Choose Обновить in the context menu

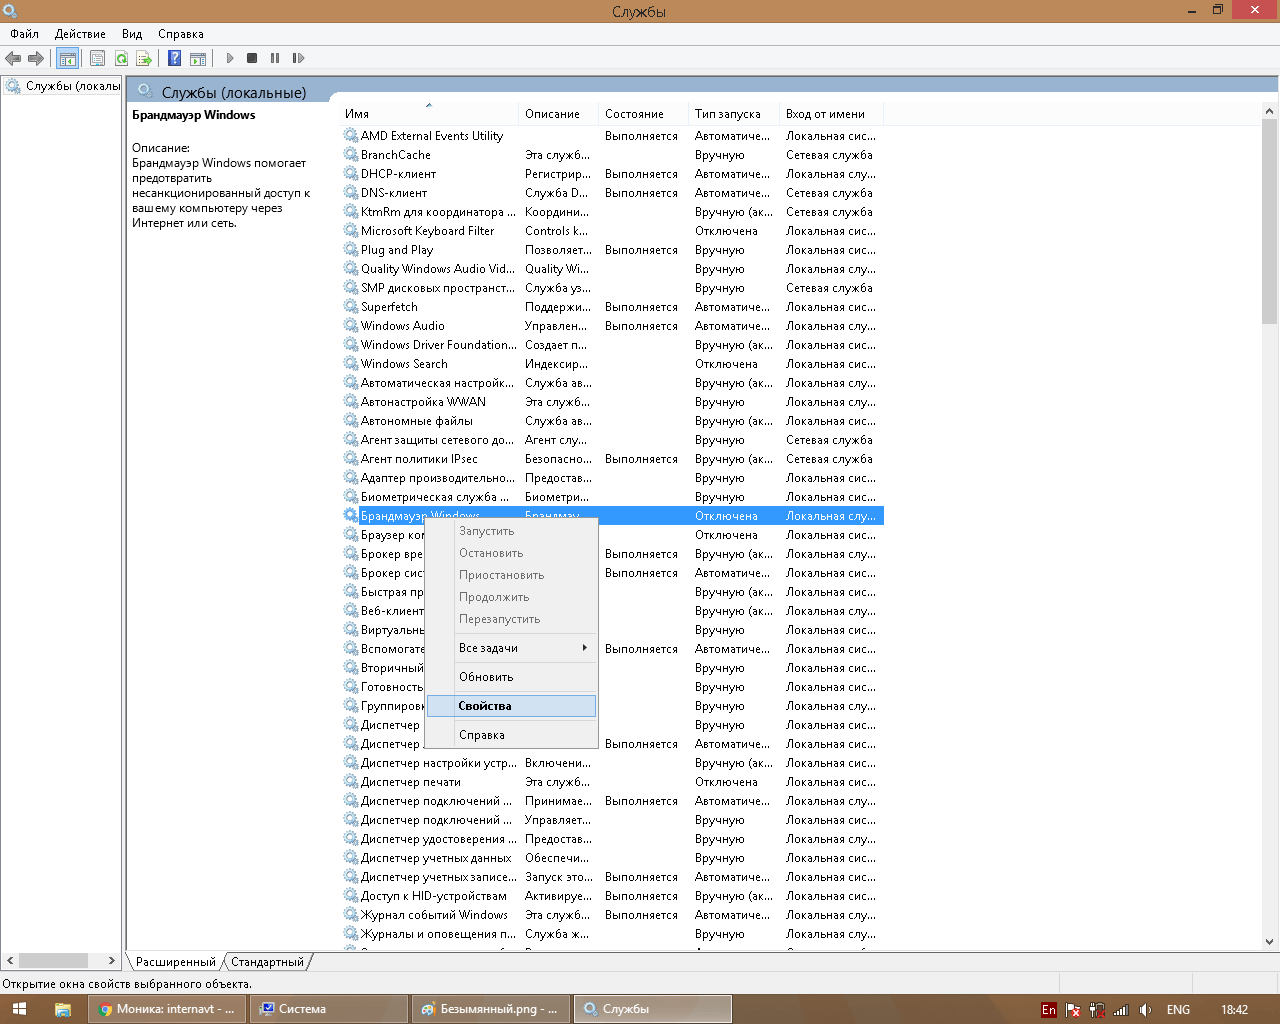pos(511,677)
